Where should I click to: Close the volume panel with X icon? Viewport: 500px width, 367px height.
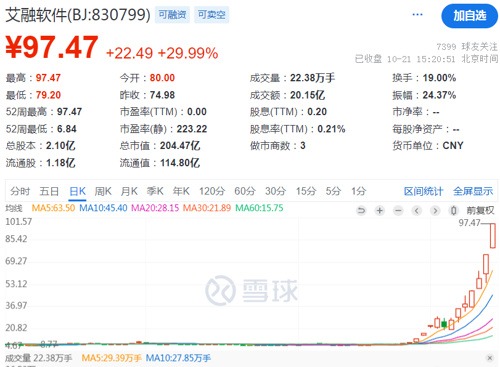tap(490, 358)
